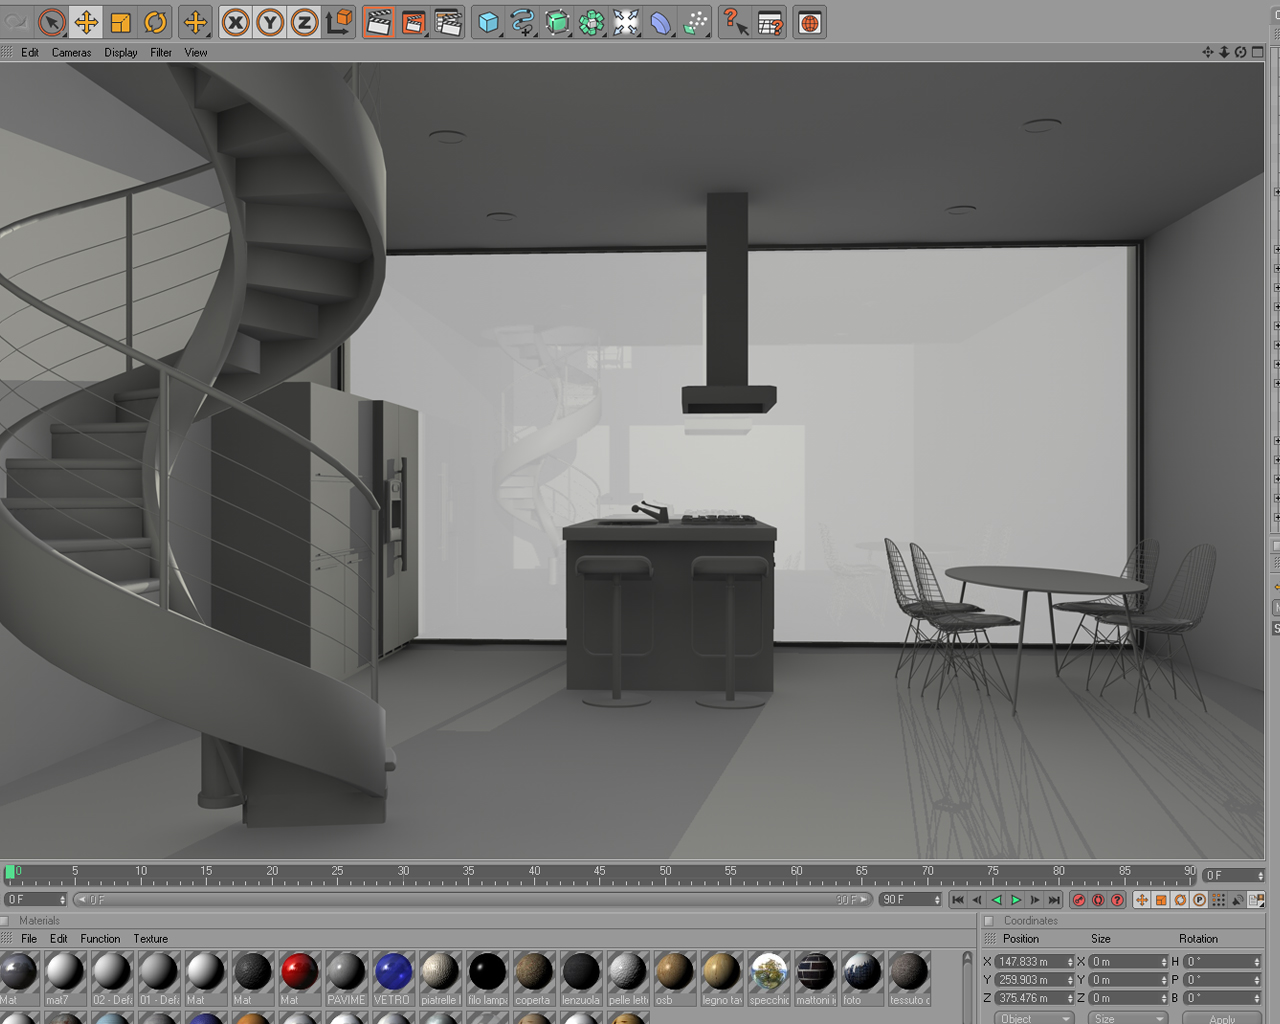Open the viewport Edit menu
This screenshot has width=1280, height=1024.
tap(30, 52)
